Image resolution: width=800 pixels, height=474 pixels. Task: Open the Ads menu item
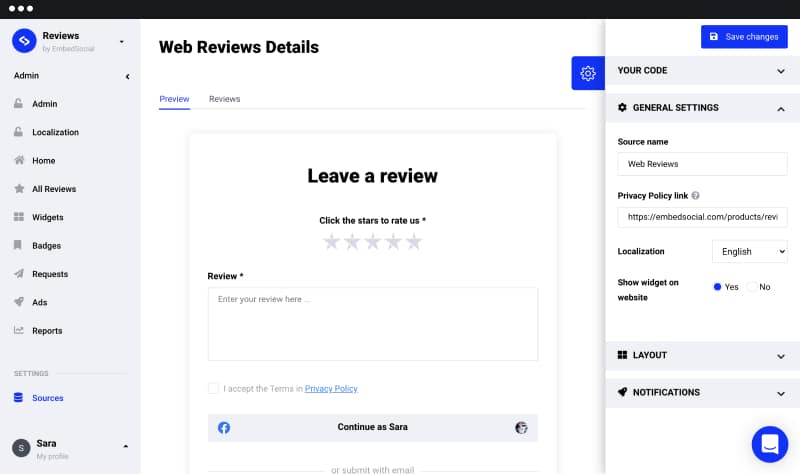[39, 302]
